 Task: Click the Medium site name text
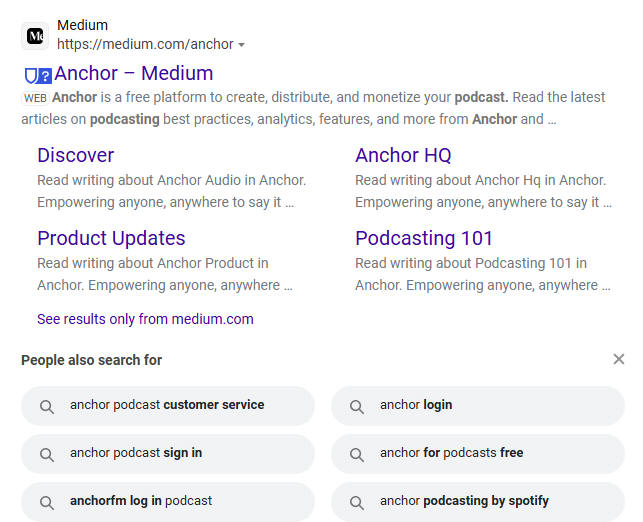tap(82, 25)
